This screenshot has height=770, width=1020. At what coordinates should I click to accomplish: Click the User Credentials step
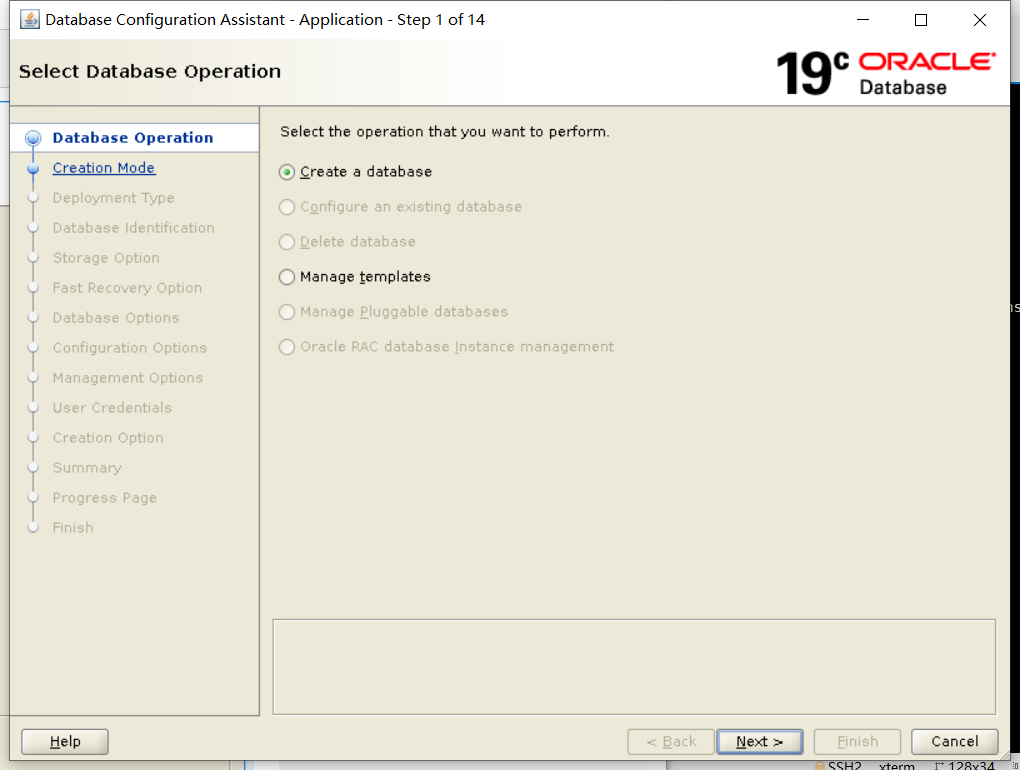click(112, 408)
